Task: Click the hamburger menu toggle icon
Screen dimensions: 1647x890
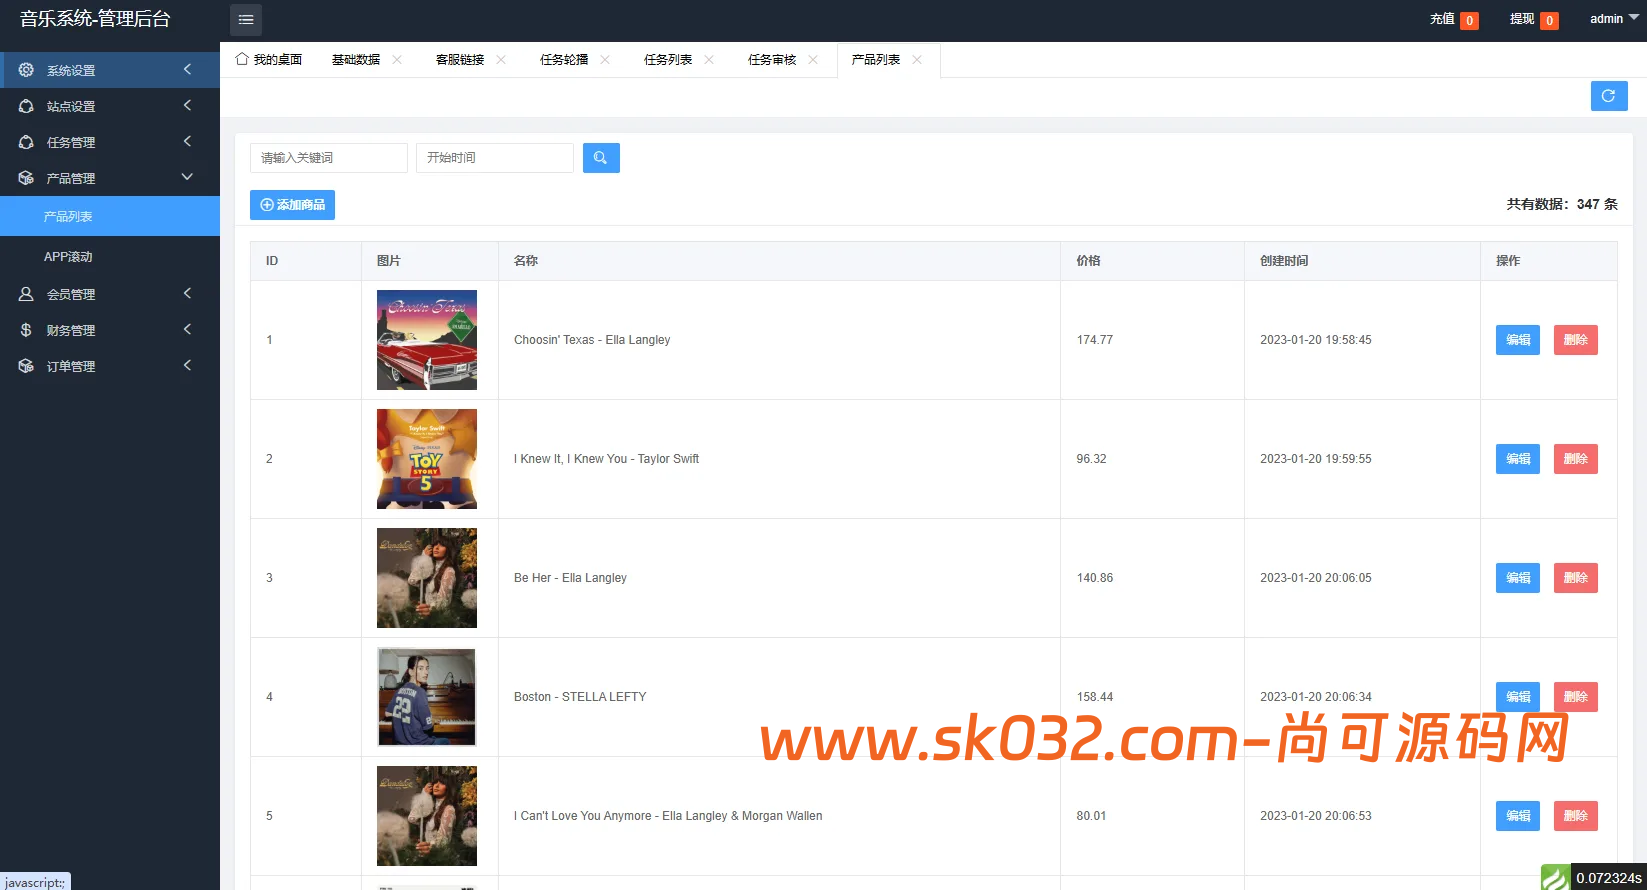Action: [246, 20]
